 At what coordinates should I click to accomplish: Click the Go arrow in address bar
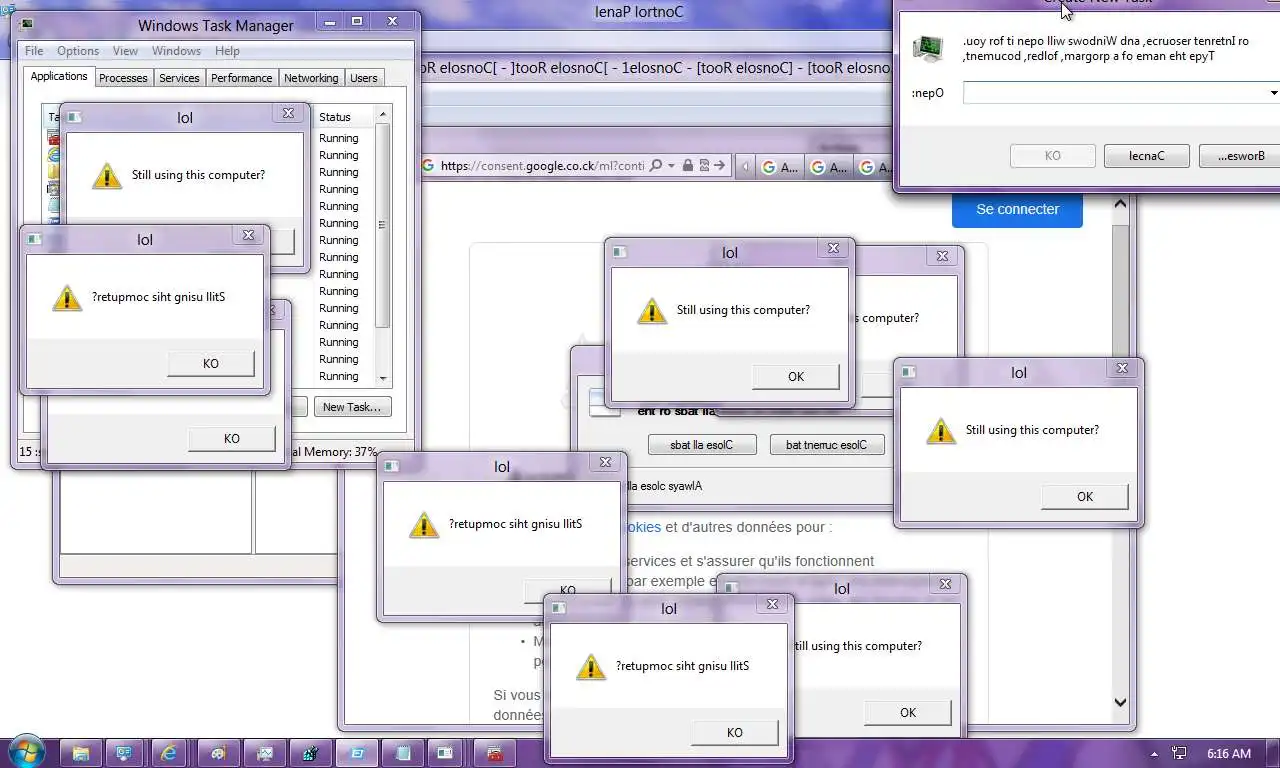720,166
